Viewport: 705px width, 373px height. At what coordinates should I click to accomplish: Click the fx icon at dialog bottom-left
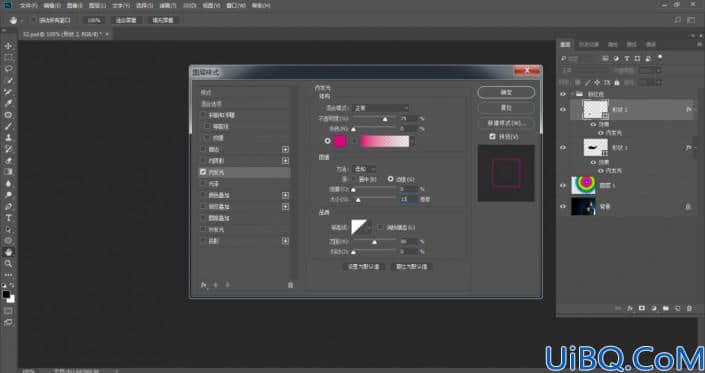[x=204, y=285]
